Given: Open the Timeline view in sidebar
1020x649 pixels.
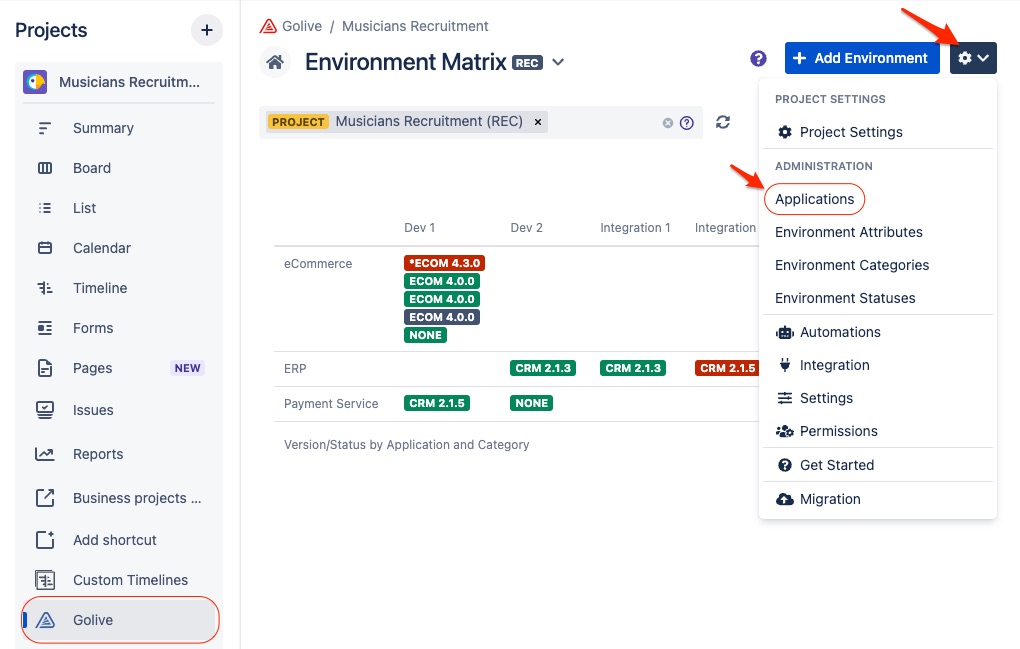Looking at the screenshot, I should (100, 288).
